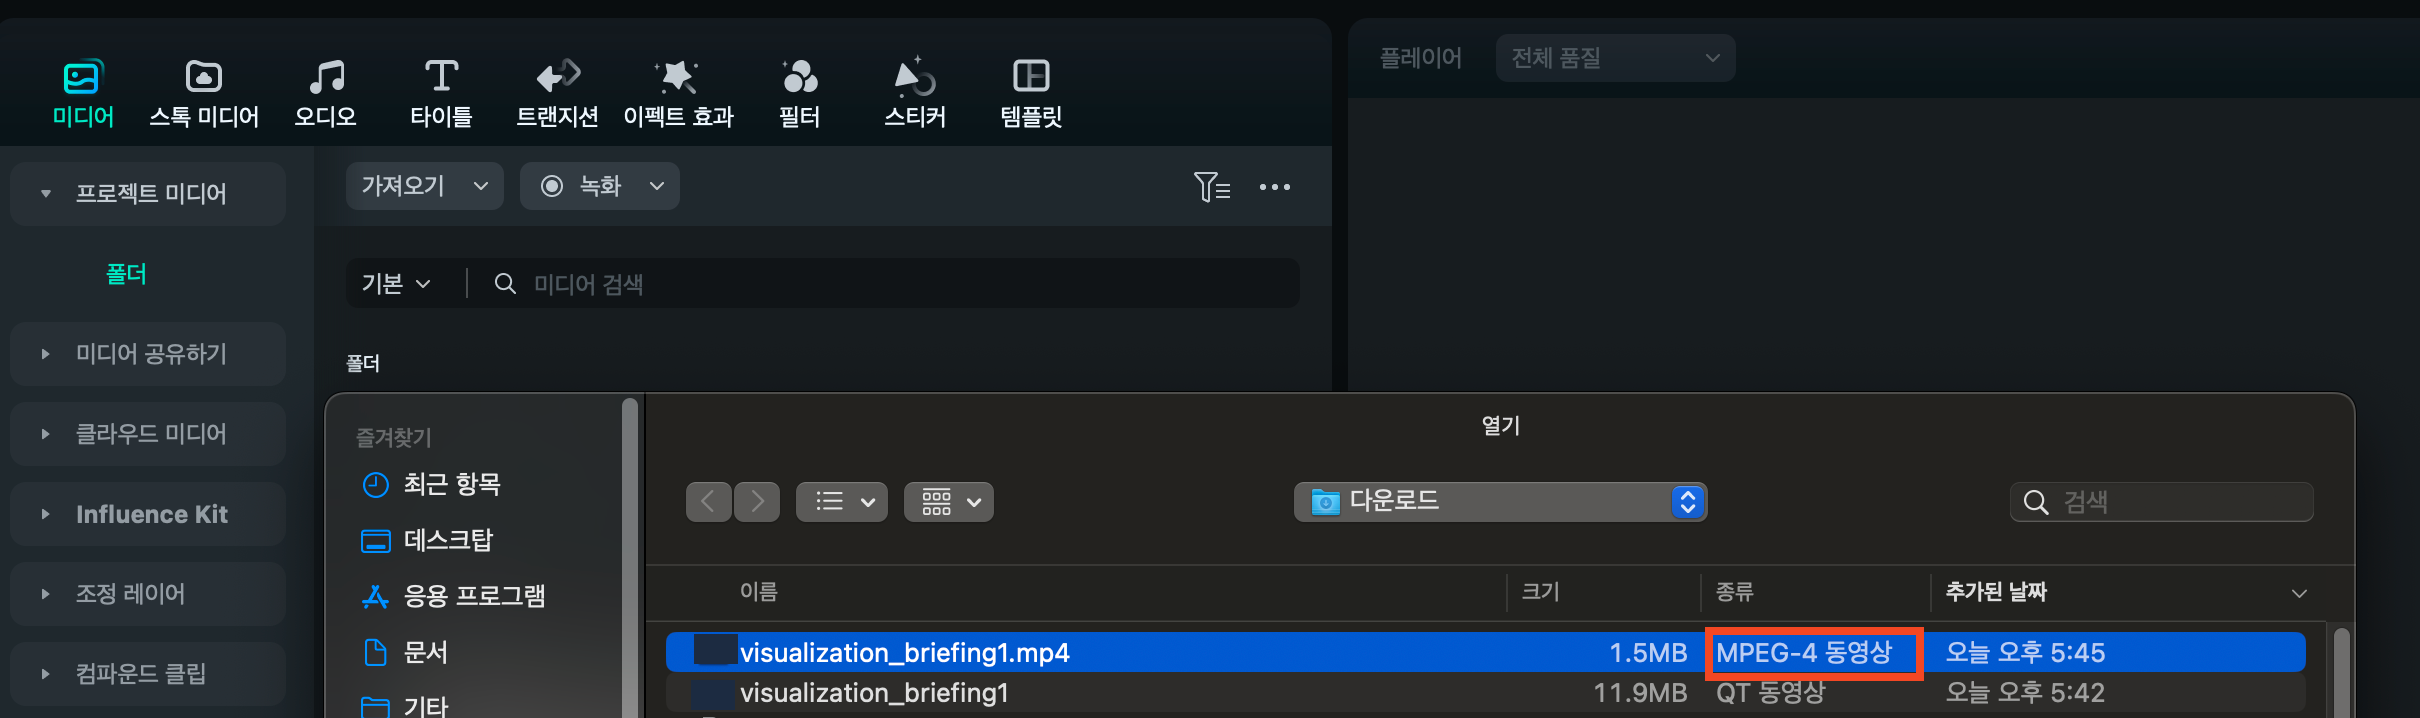
Task: Open the Titles (타이틀) T icon
Action: 441,76
